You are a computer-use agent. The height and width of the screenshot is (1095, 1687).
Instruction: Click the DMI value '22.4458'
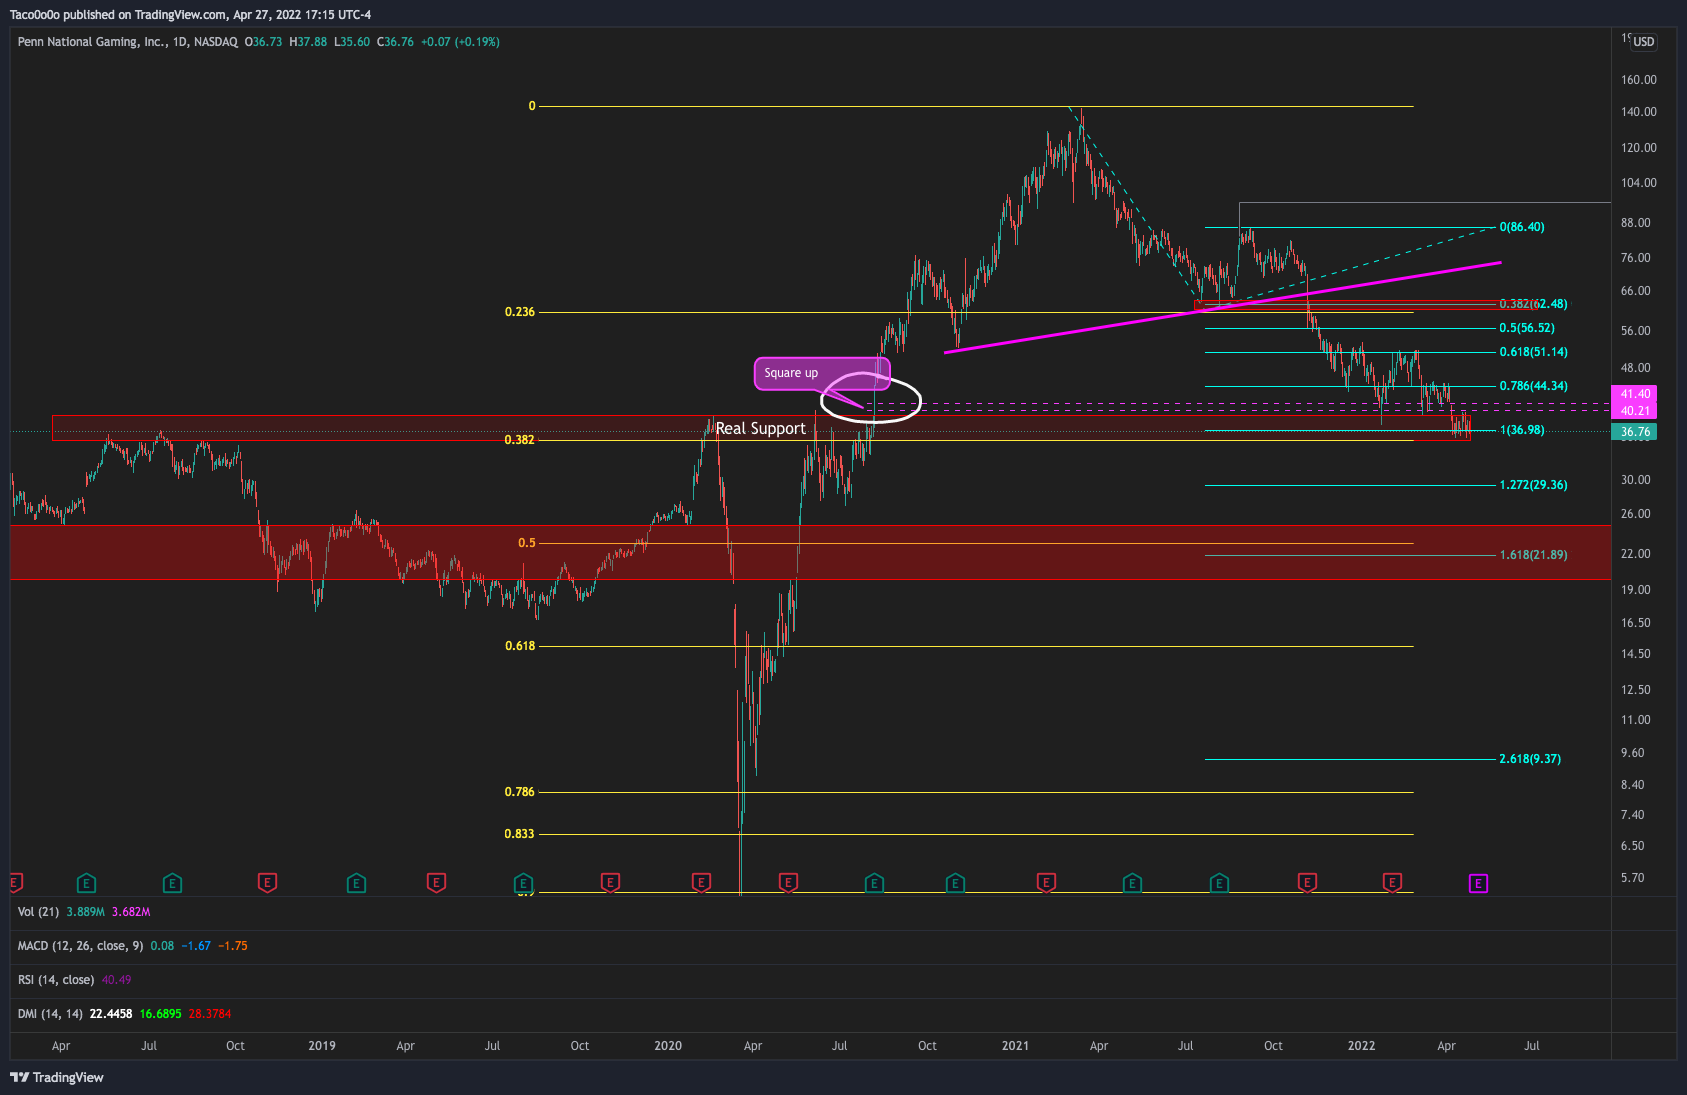pyautogui.click(x=111, y=1014)
